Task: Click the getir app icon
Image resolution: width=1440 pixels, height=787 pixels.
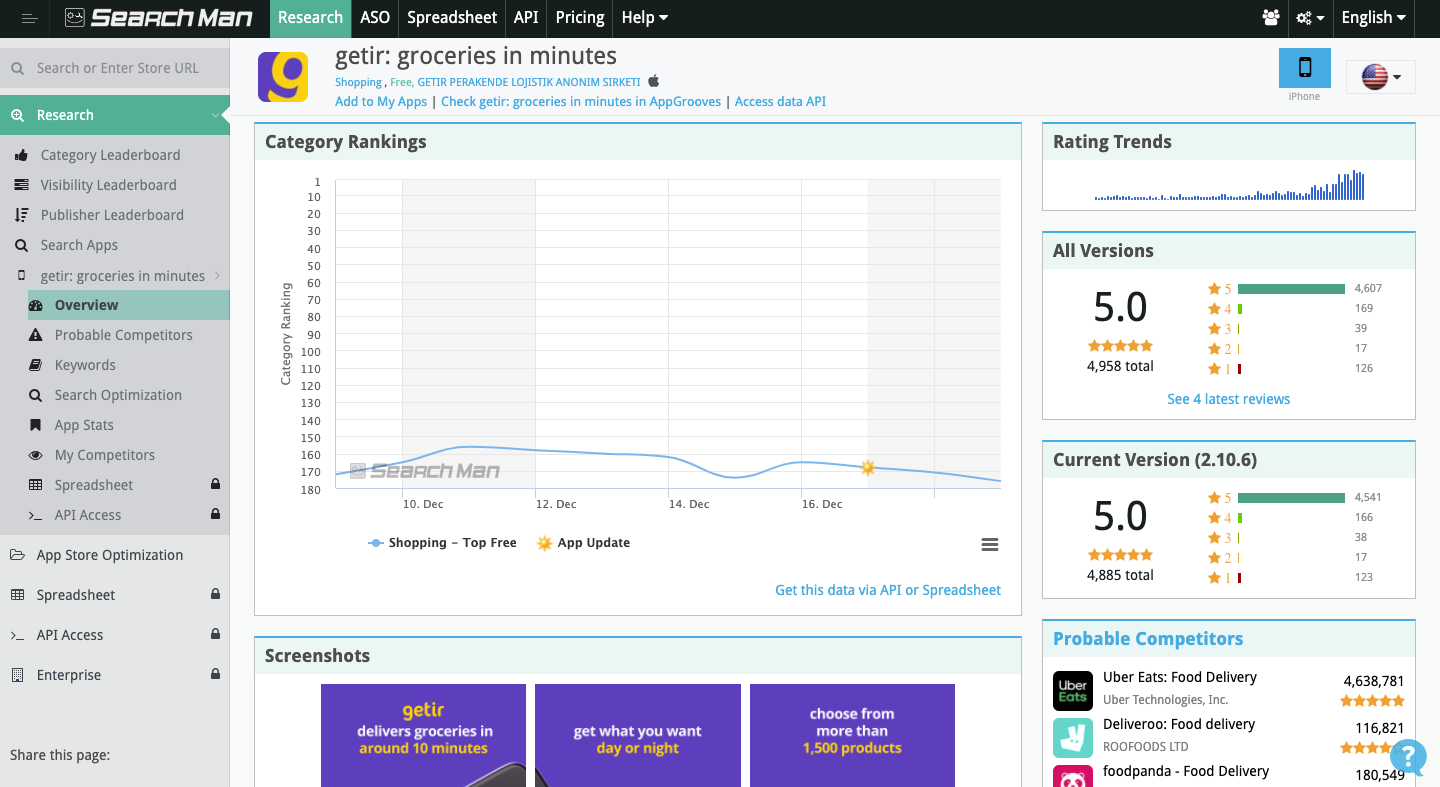Action: (283, 77)
